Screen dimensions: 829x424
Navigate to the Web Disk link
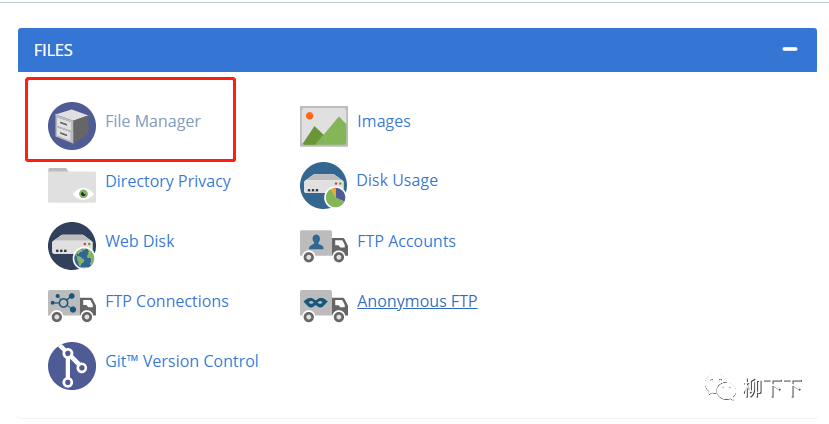(140, 241)
